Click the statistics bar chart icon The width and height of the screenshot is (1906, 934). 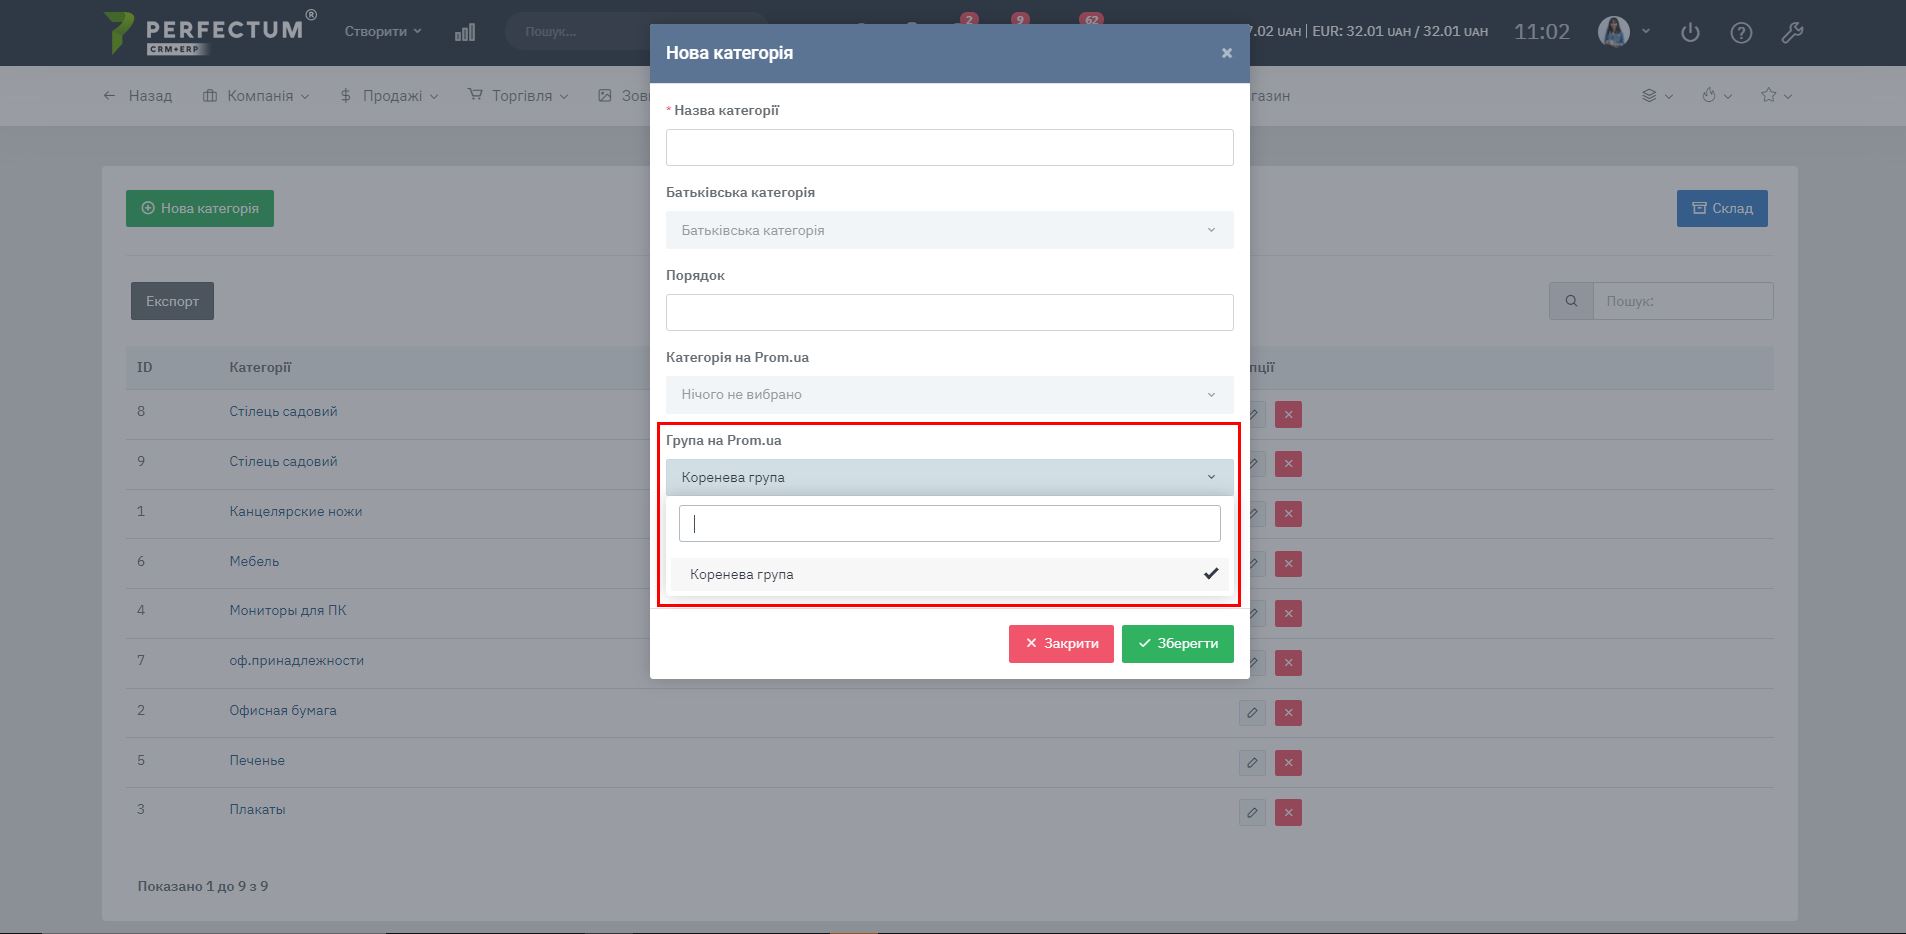coord(465,32)
